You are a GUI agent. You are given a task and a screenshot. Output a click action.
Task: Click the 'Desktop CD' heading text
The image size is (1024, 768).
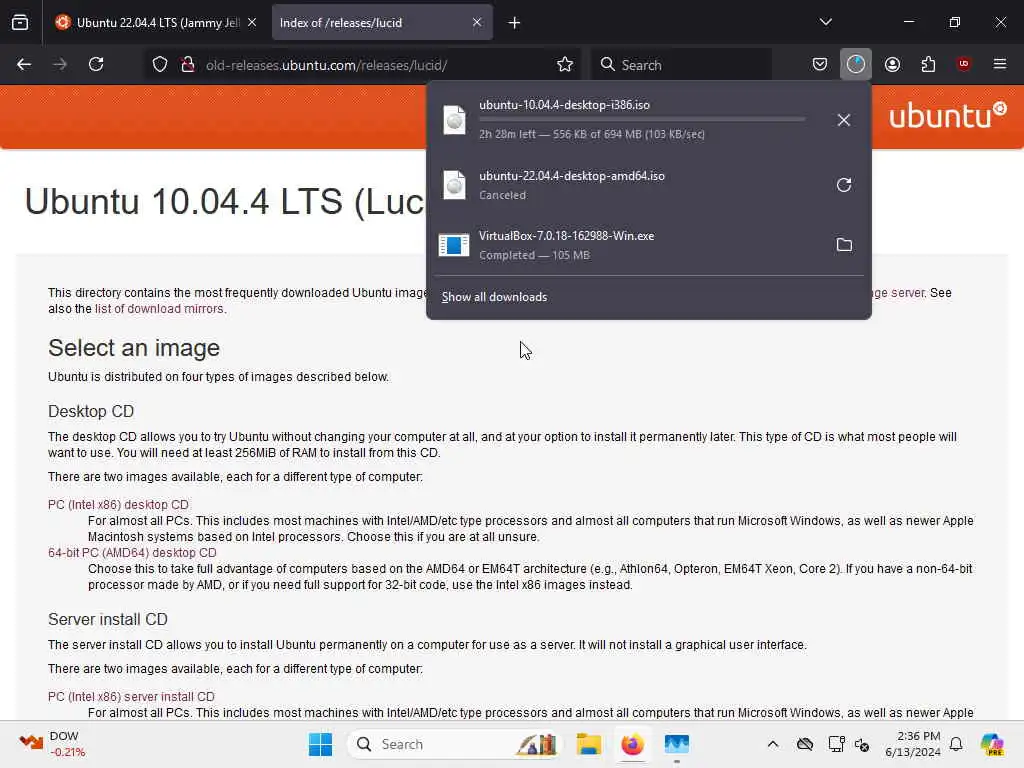pos(91,411)
